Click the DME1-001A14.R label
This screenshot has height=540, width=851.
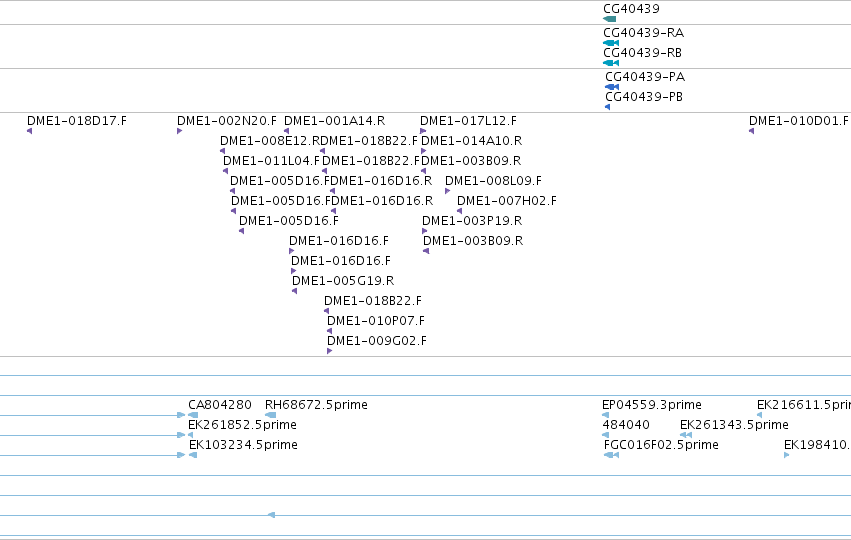(334, 120)
